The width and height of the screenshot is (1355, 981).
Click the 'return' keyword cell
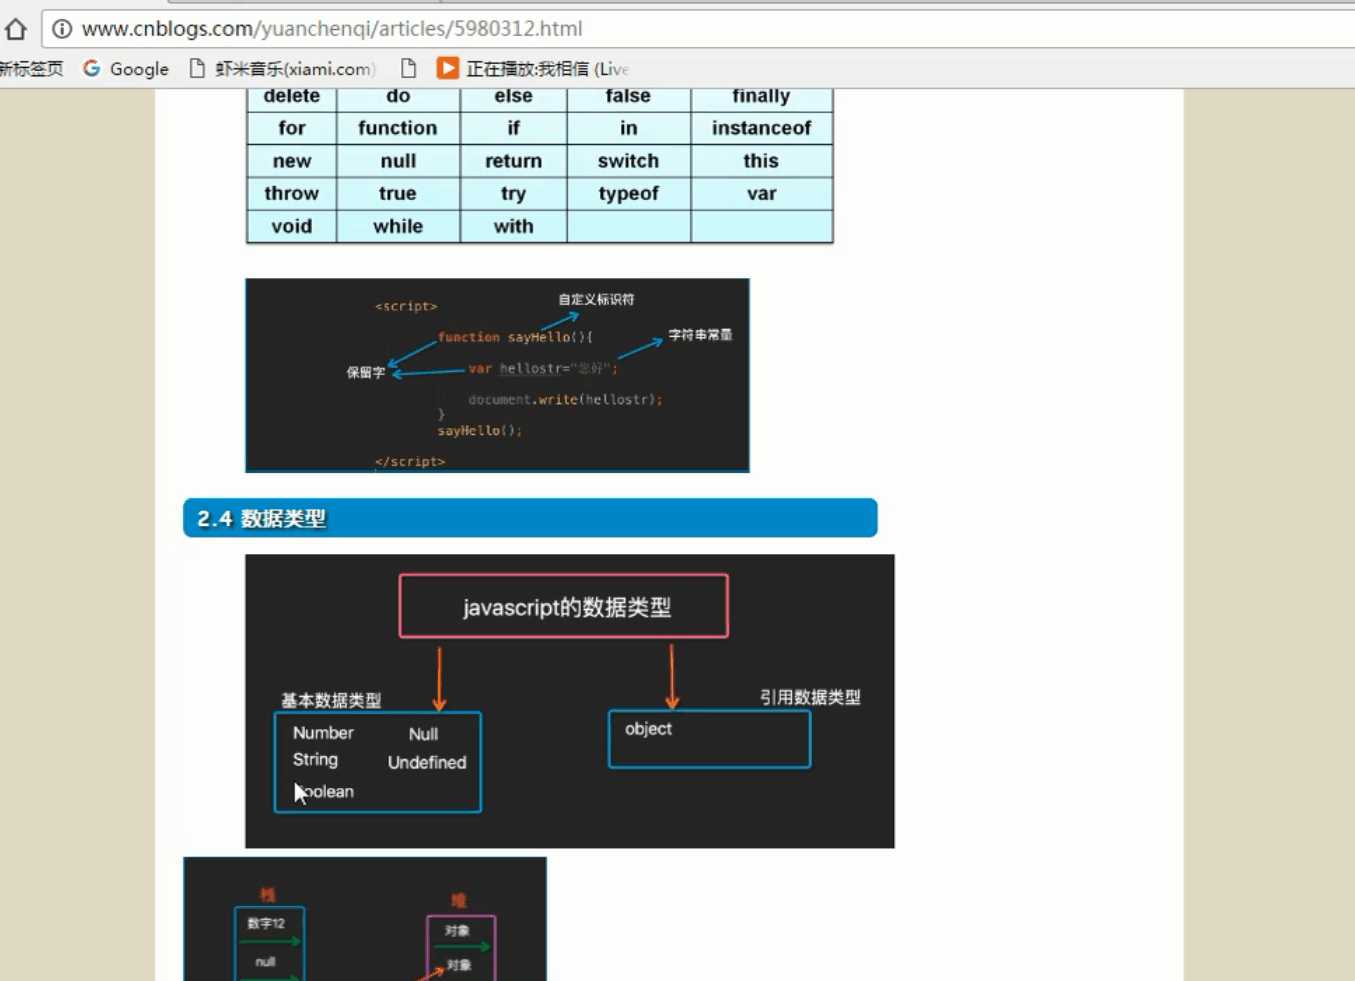pos(513,161)
